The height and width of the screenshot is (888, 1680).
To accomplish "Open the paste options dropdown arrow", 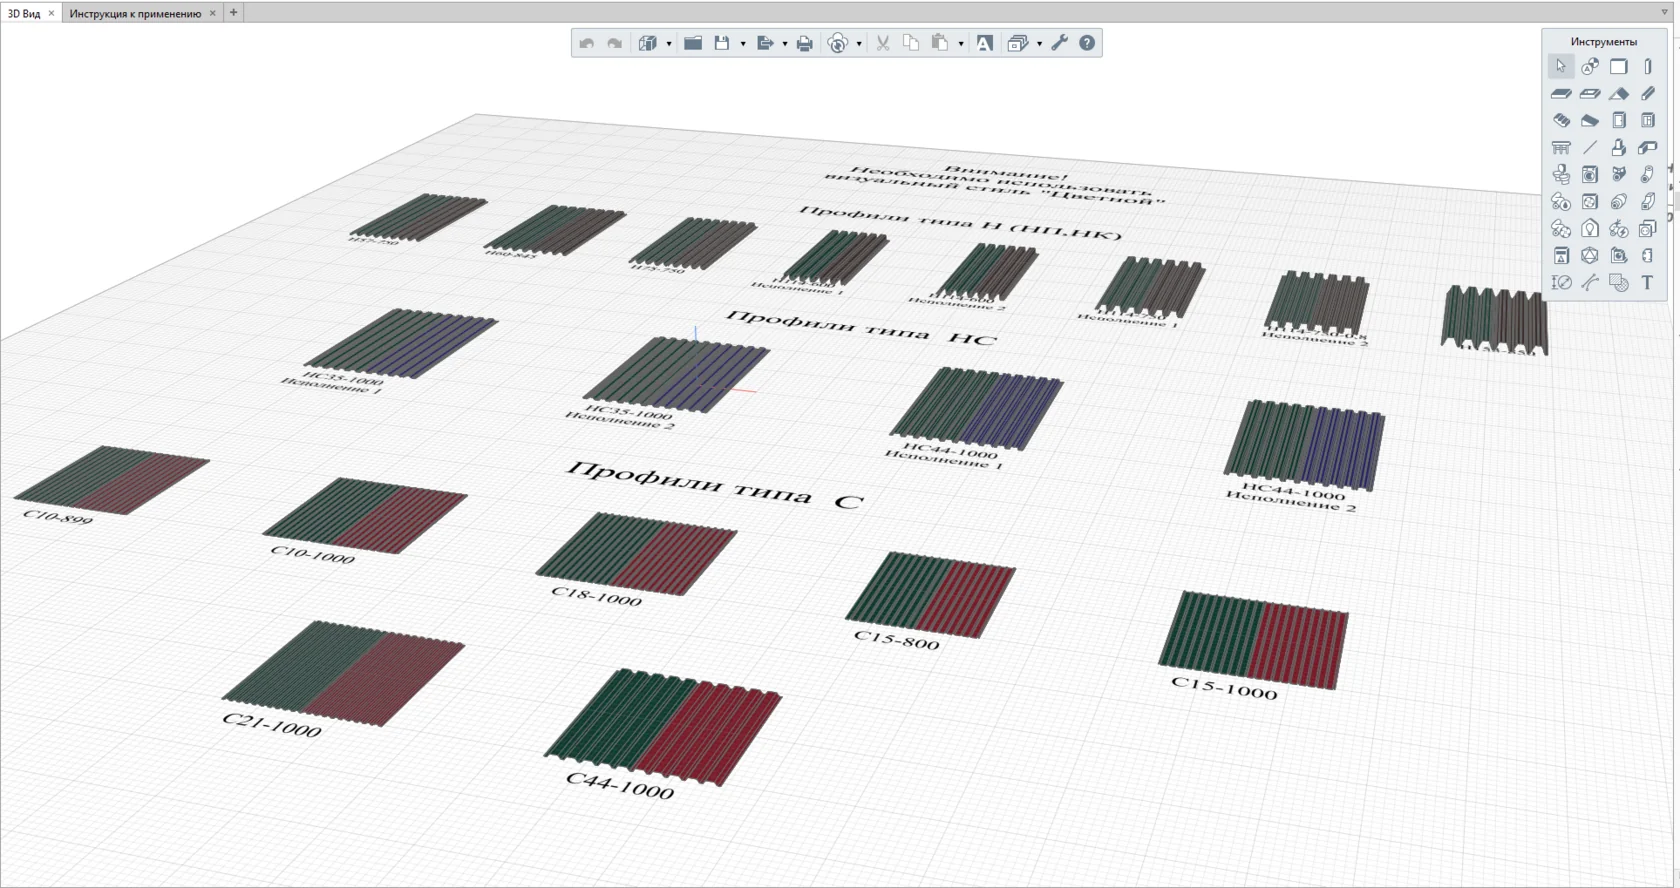I will pyautogui.click(x=961, y=44).
